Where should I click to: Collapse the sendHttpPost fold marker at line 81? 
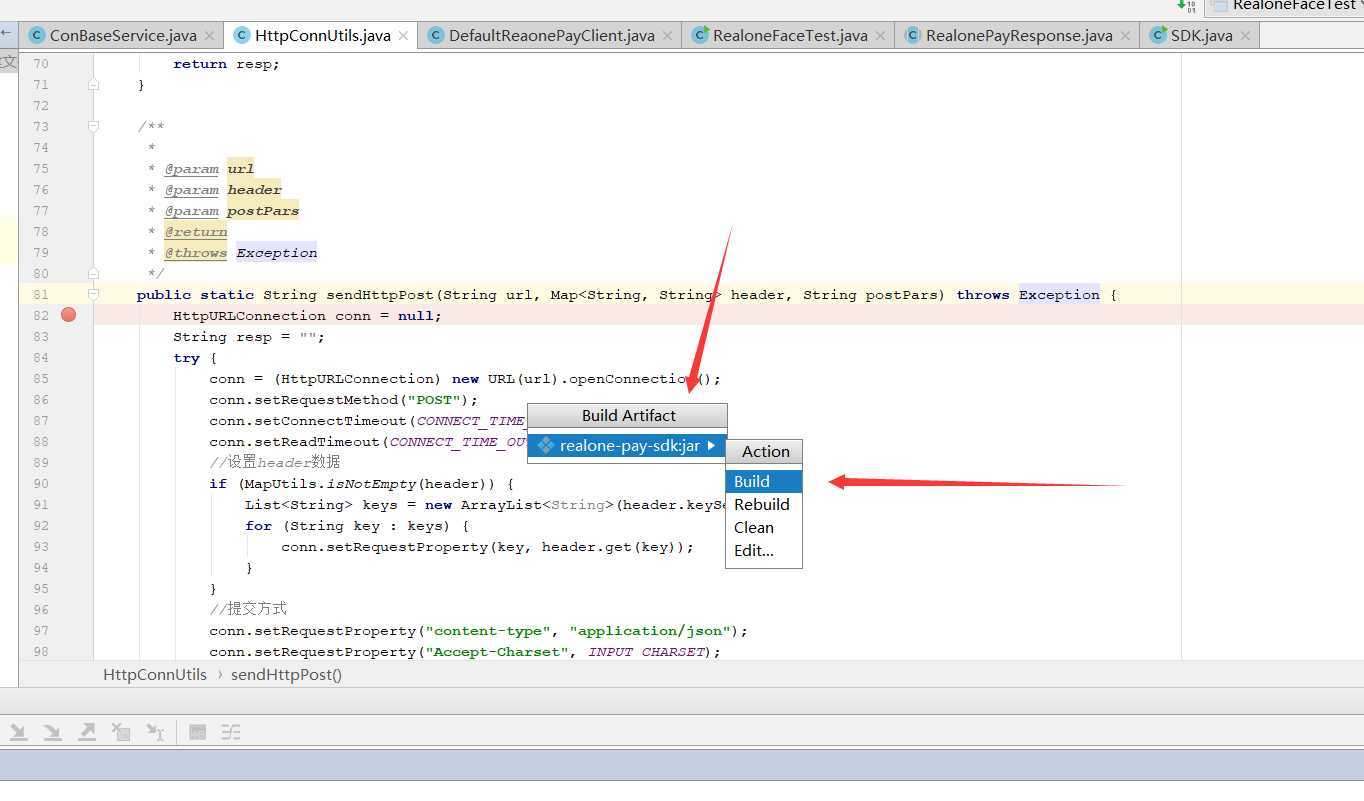(x=93, y=294)
